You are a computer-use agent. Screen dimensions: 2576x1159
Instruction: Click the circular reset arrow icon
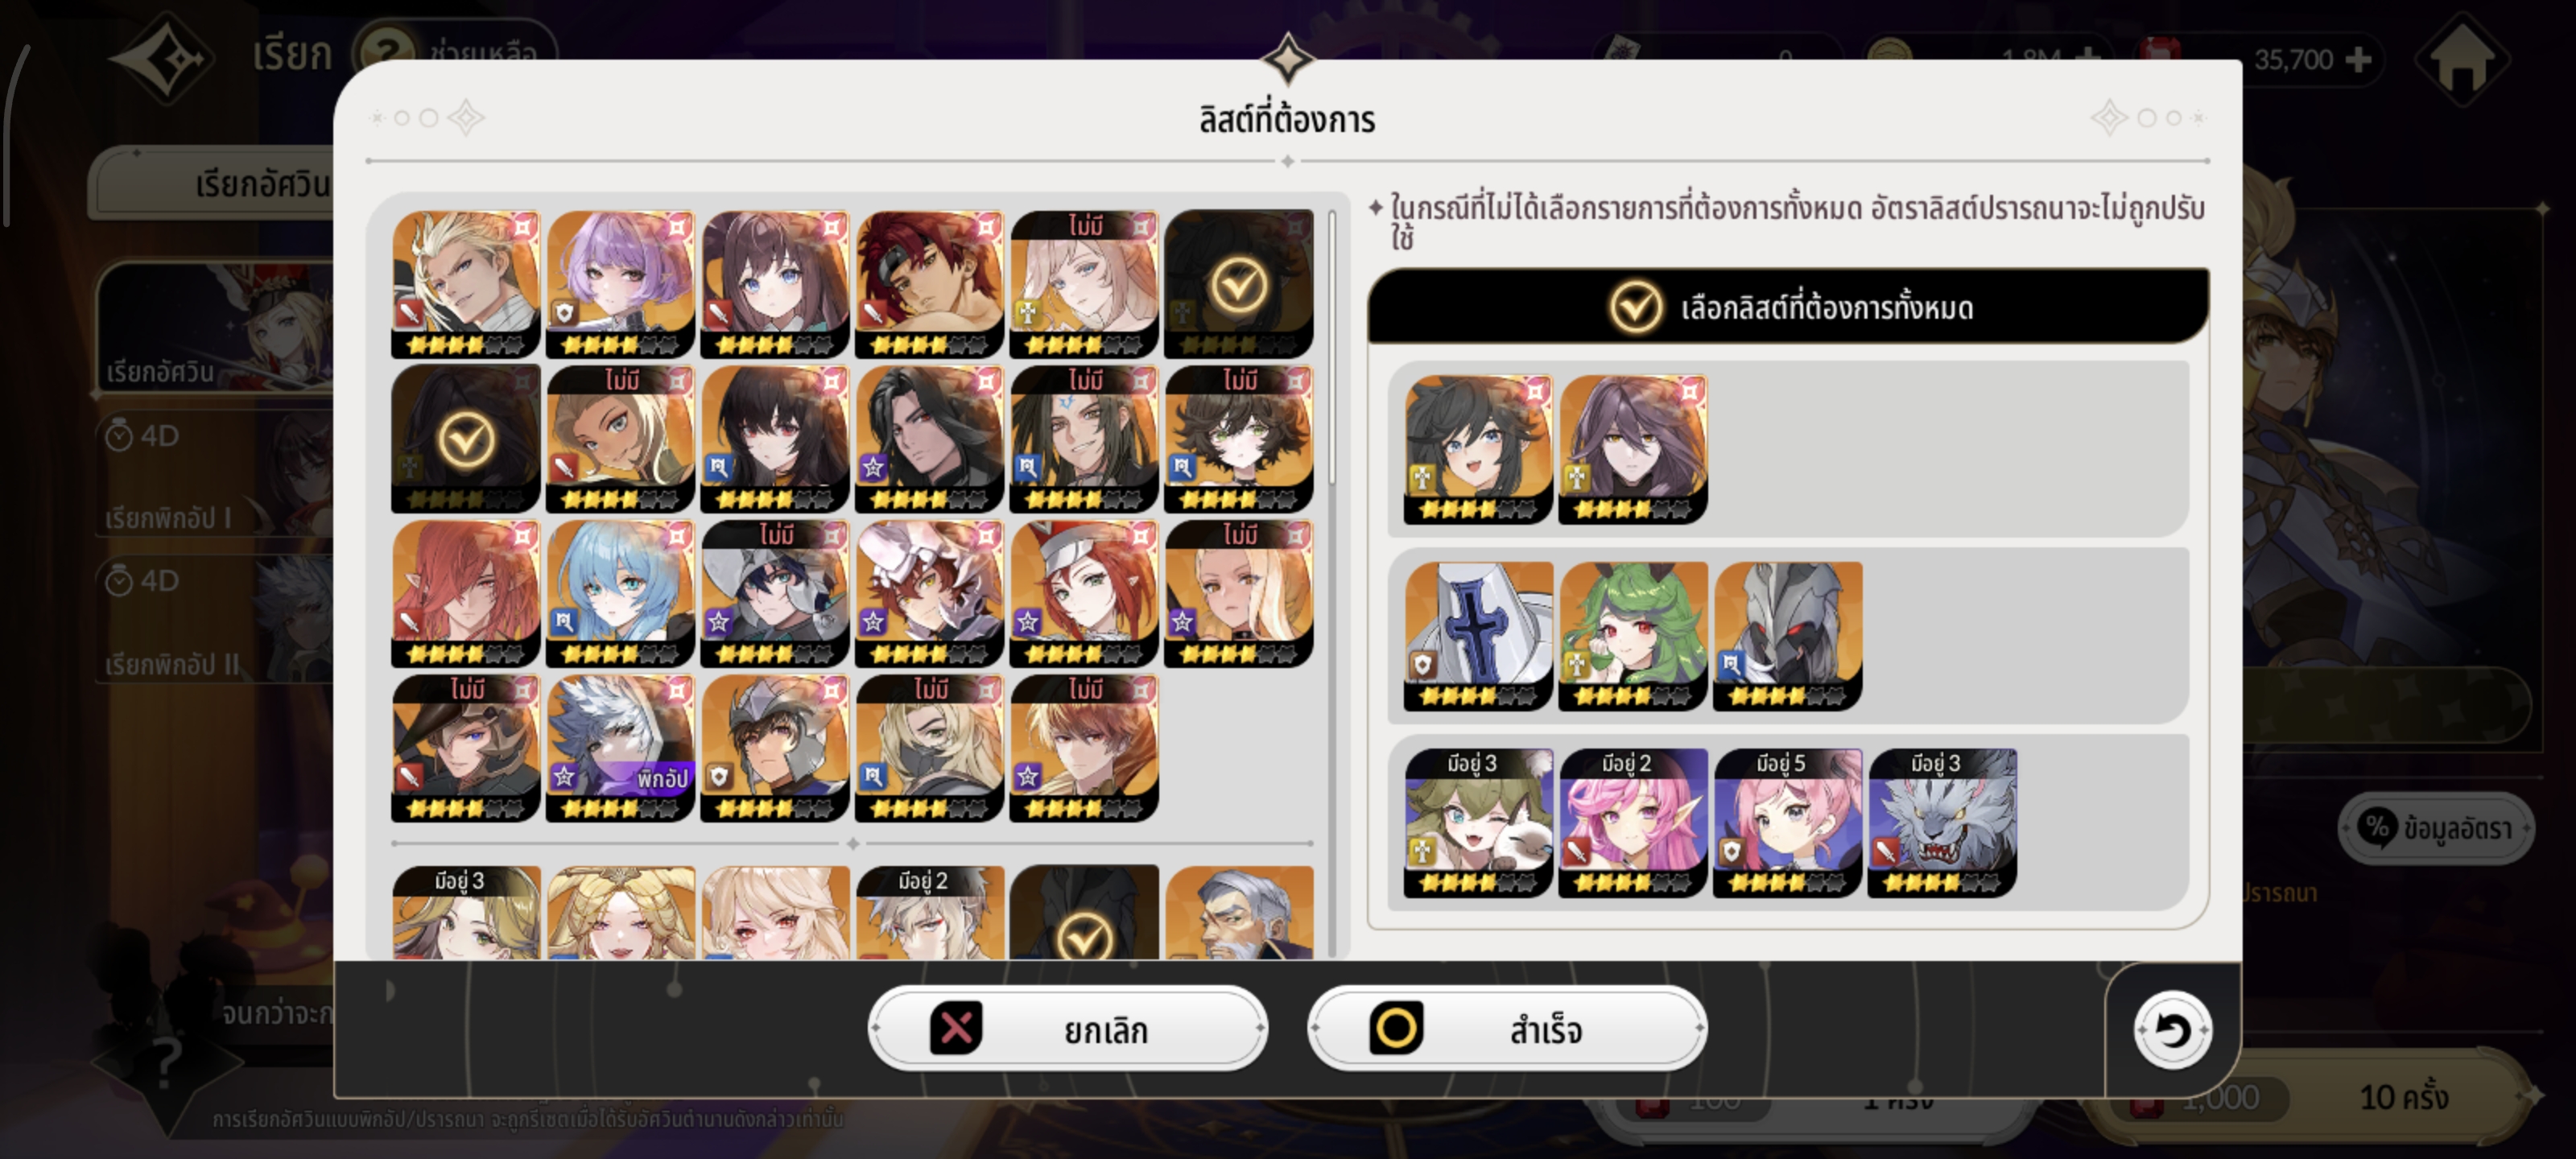point(2171,1030)
